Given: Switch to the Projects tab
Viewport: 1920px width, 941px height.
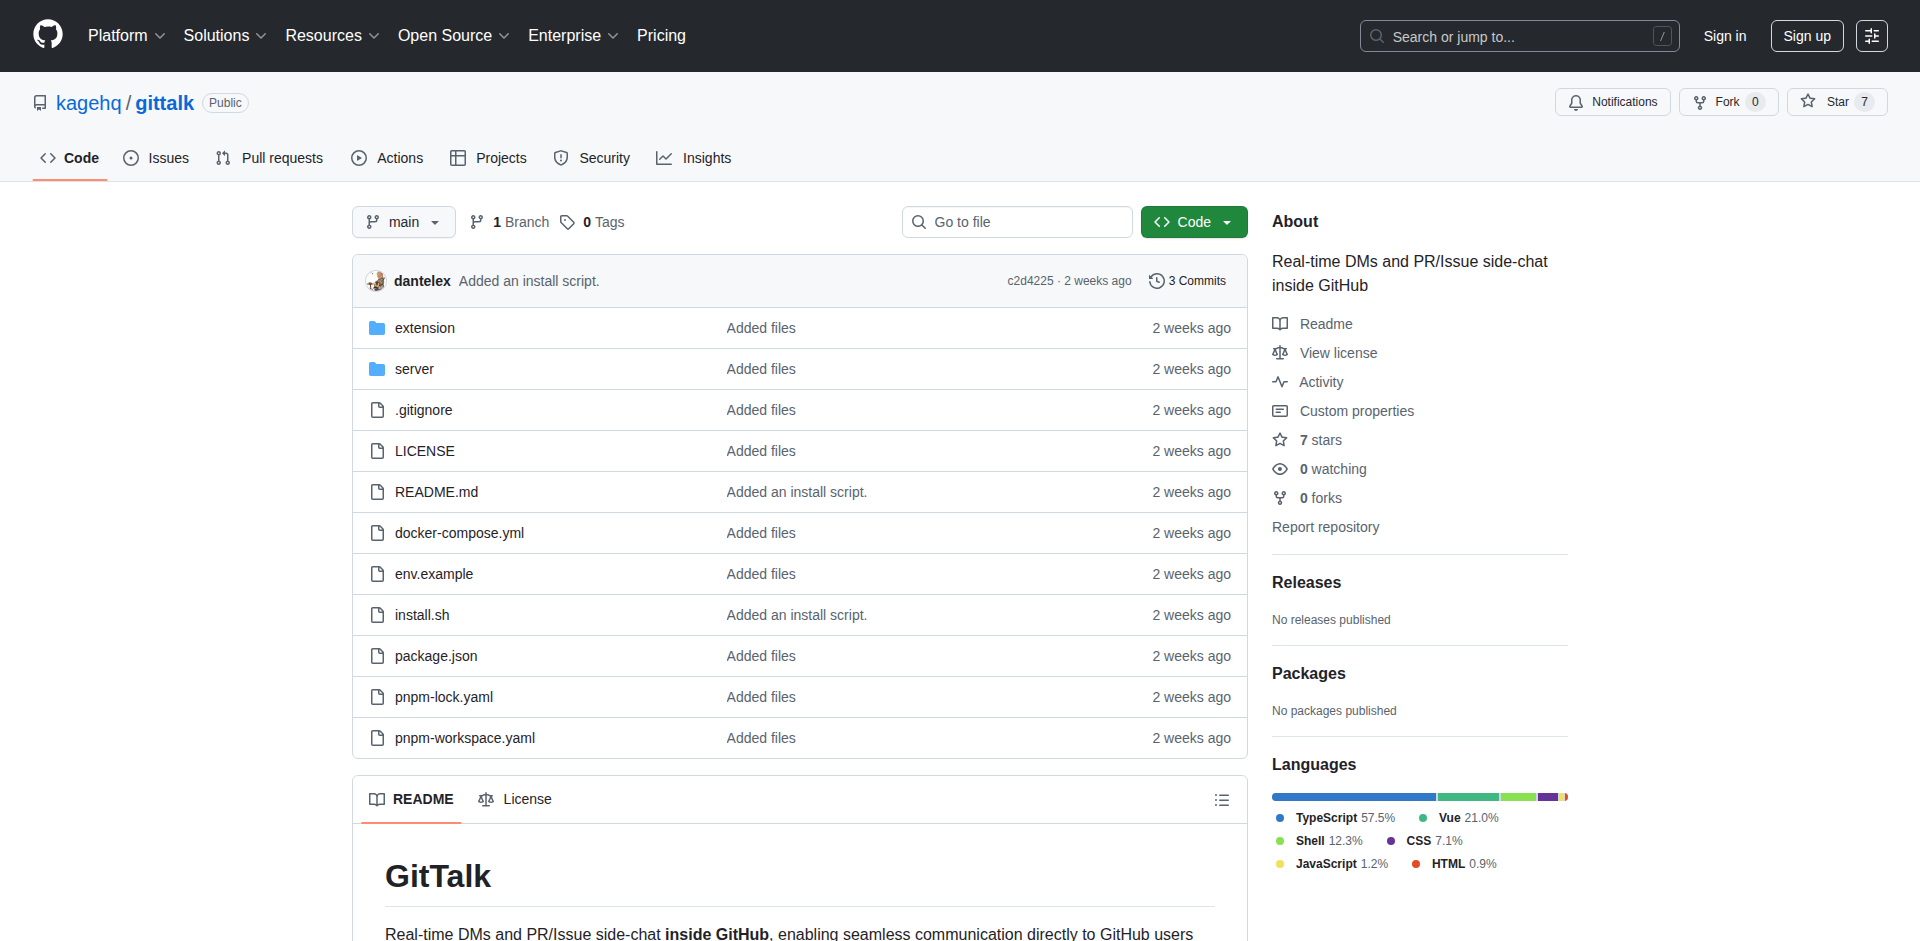Looking at the screenshot, I should click(x=488, y=158).
